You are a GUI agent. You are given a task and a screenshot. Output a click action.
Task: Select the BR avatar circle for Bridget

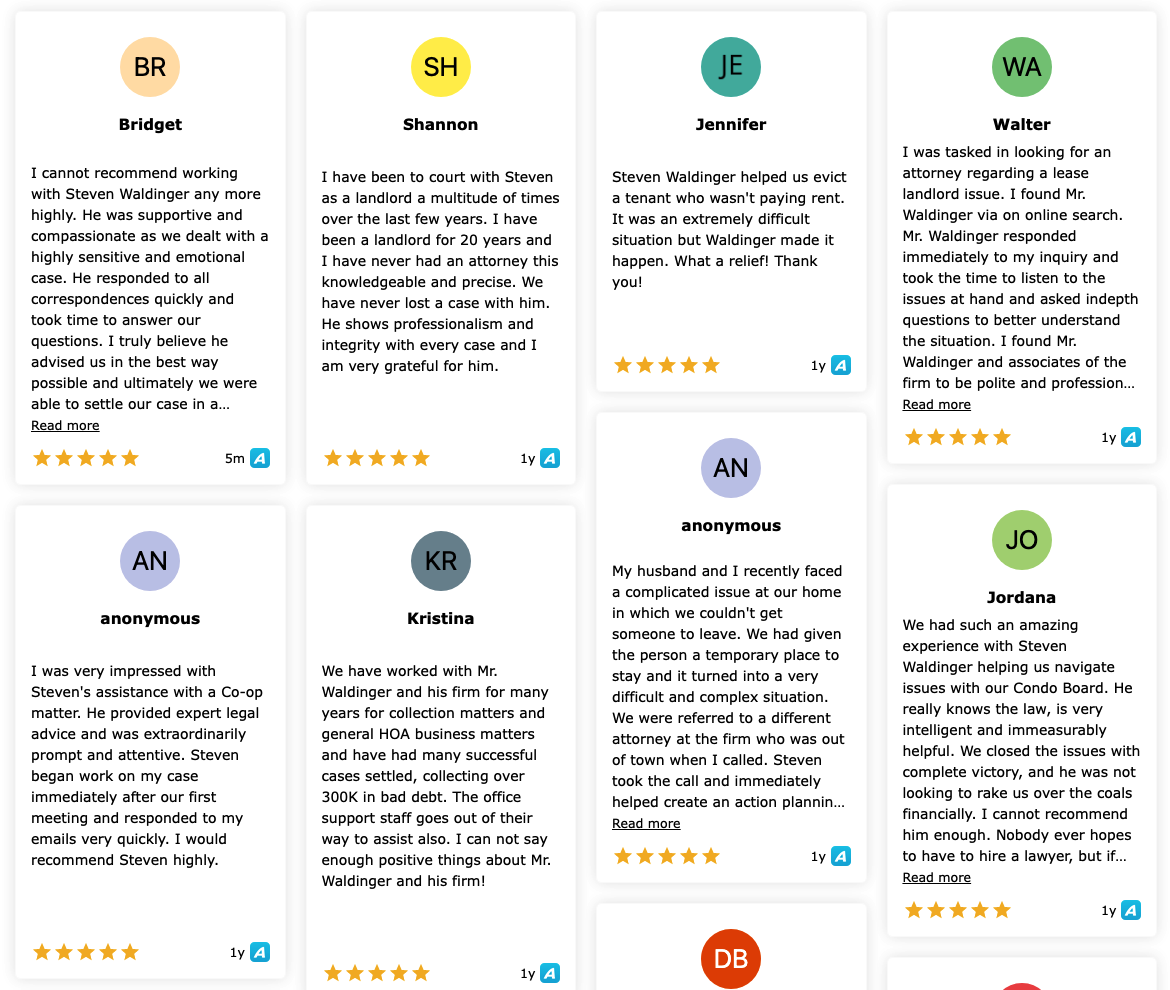(150, 67)
